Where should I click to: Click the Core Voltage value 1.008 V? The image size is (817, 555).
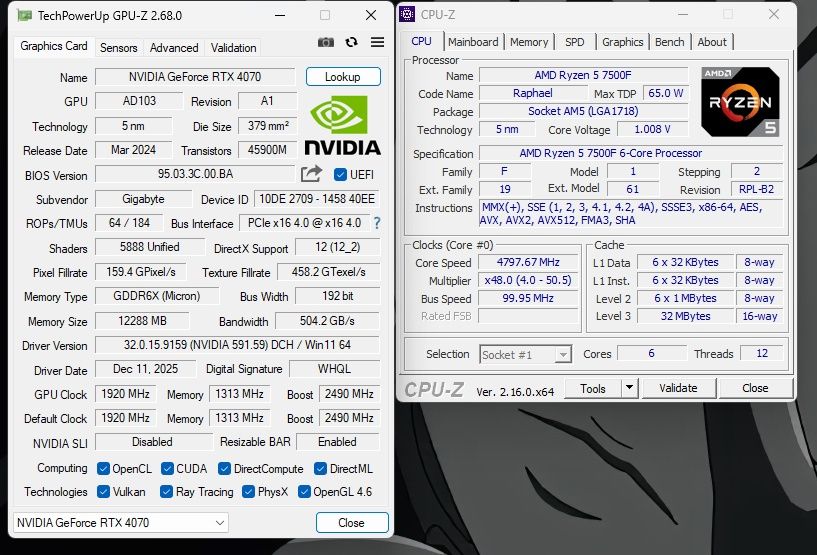[652, 129]
